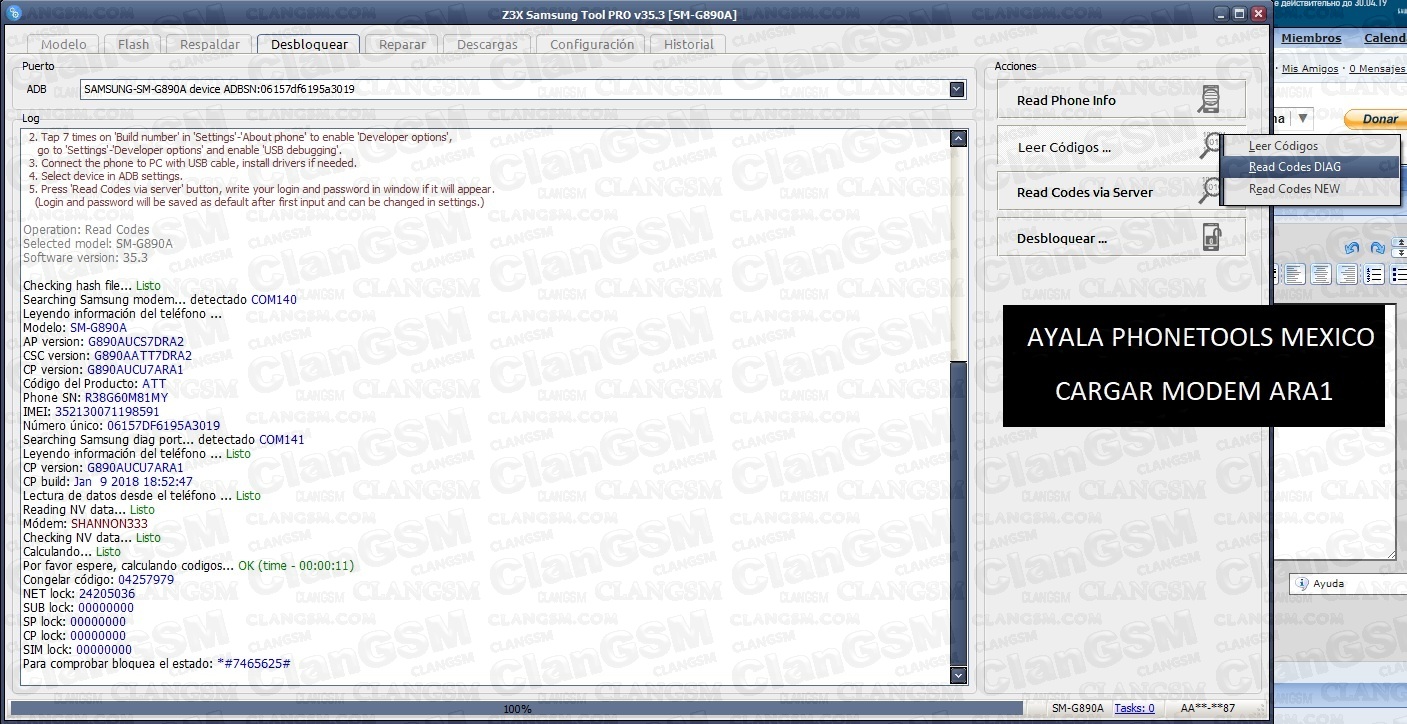
Task: Choose Leer Códigos from the popup menu
Action: [x=1283, y=146]
